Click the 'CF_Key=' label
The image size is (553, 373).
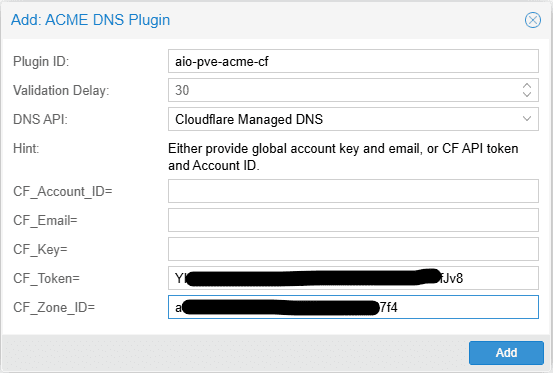[40, 250]
